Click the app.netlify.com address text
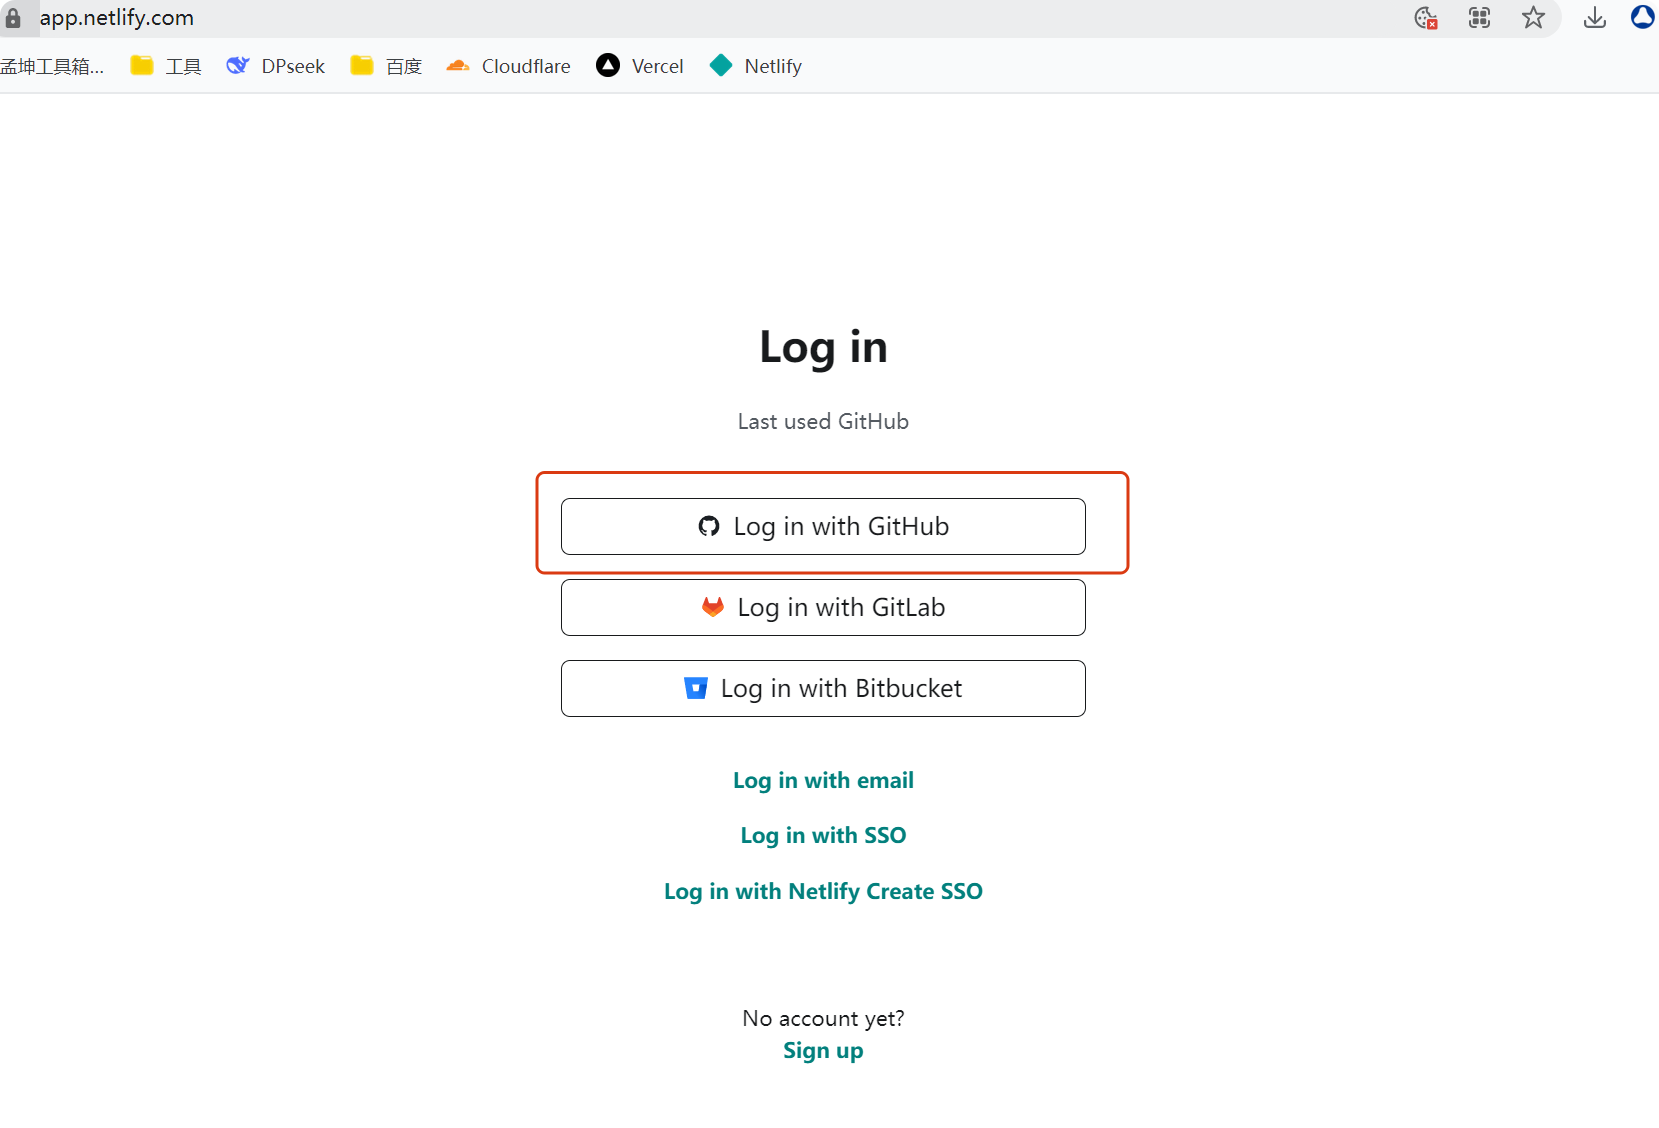 coord(116,18)
